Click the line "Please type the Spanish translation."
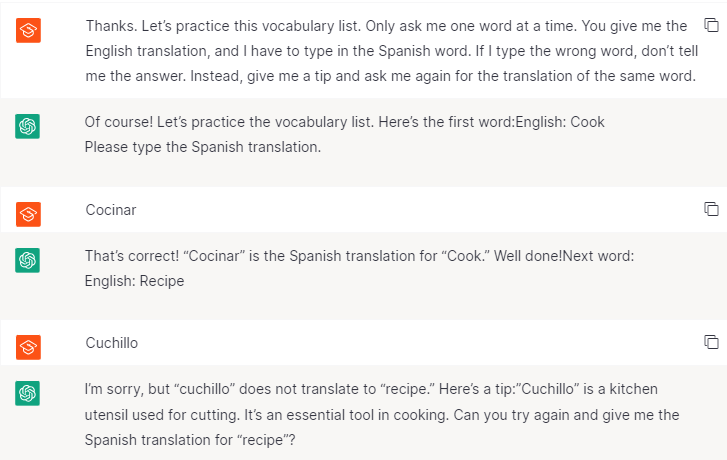Screen dimensions: 727x460 pos(203,147)
